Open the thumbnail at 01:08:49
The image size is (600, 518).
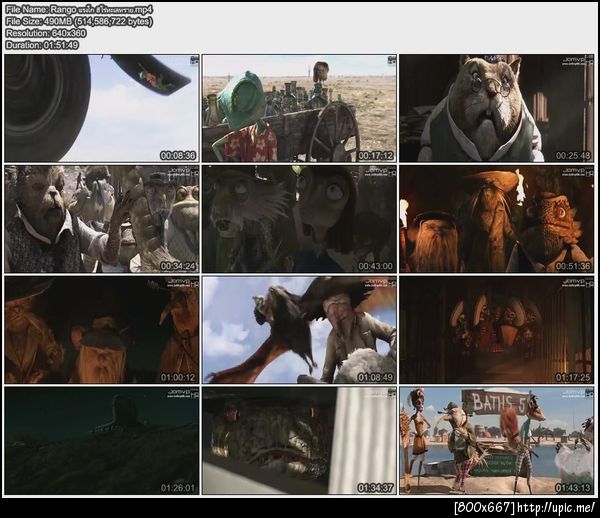coord(299,330)
